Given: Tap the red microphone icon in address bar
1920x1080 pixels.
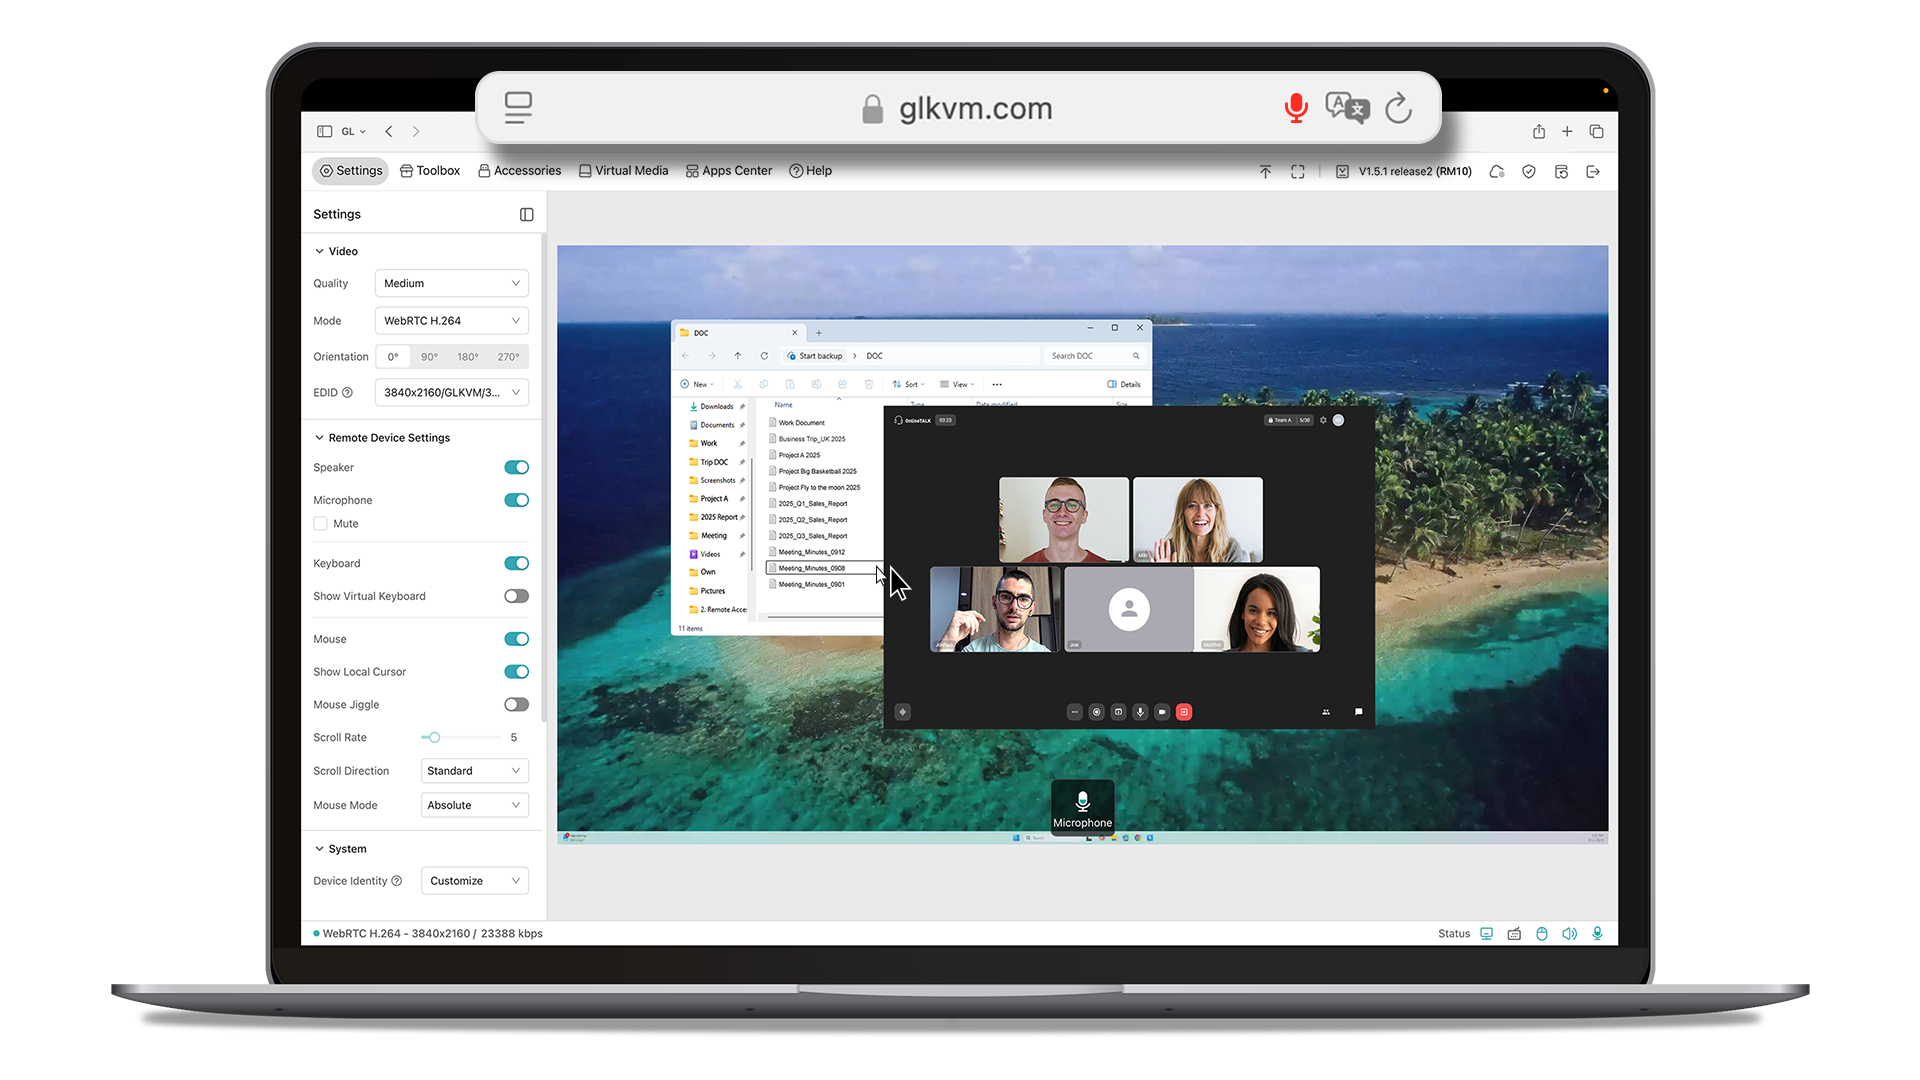Looking at the screenshot, I should (x=1295, y=108).
